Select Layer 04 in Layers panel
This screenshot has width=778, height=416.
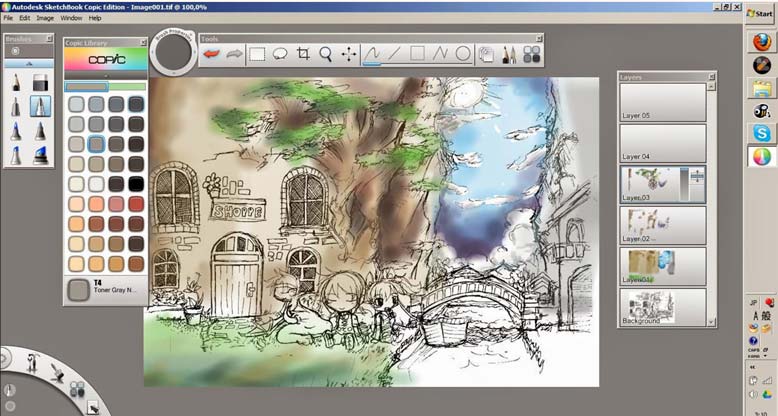tap(662, 143)
